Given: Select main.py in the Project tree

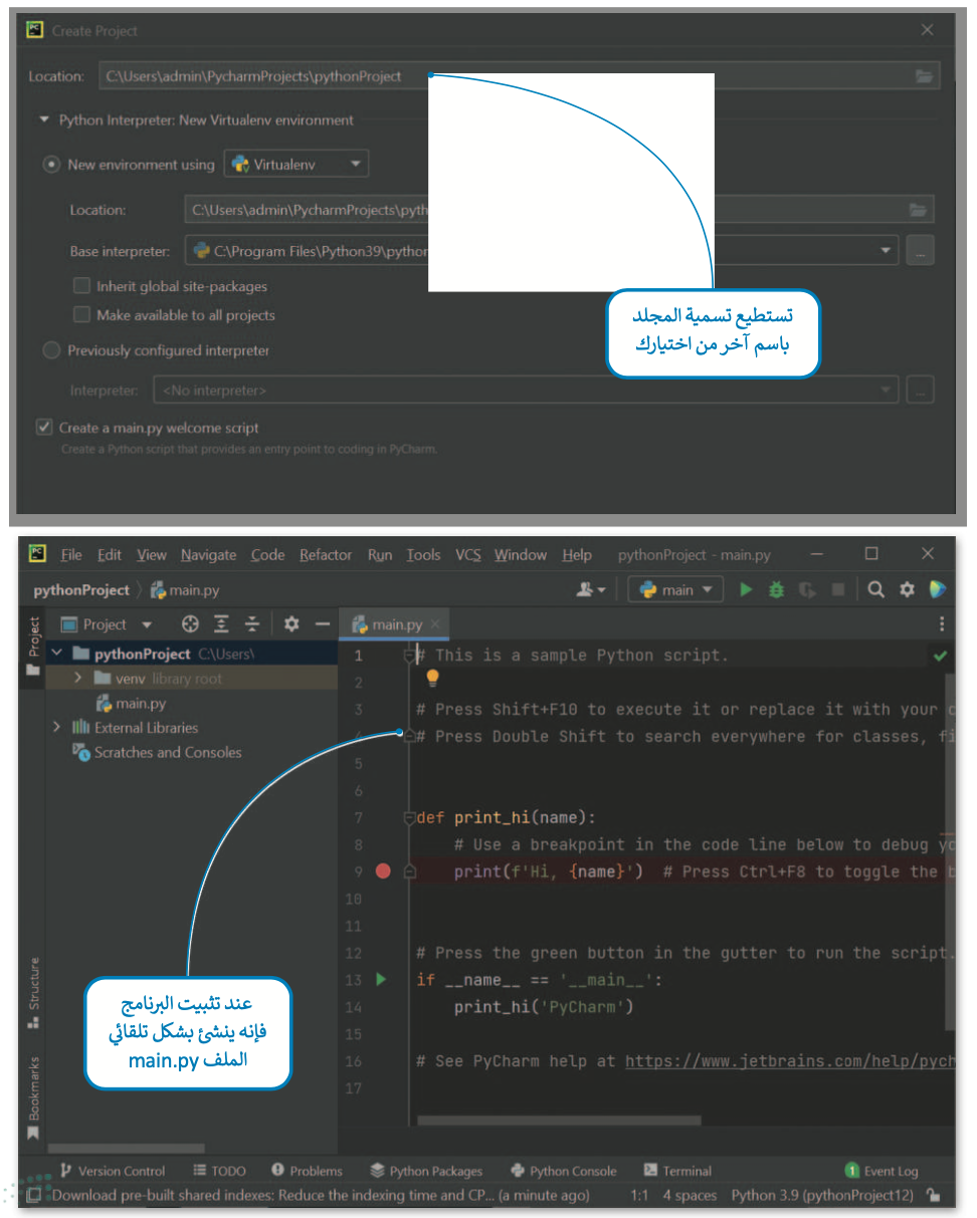Looking at the screenshot, I should (x=130, y=703).
